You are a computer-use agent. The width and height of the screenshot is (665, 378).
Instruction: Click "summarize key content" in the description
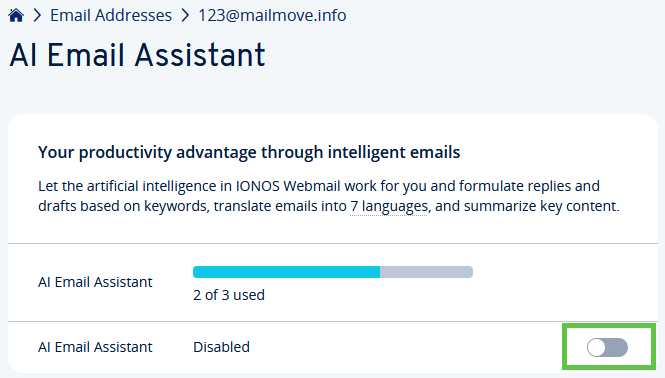tap(542, 206)
